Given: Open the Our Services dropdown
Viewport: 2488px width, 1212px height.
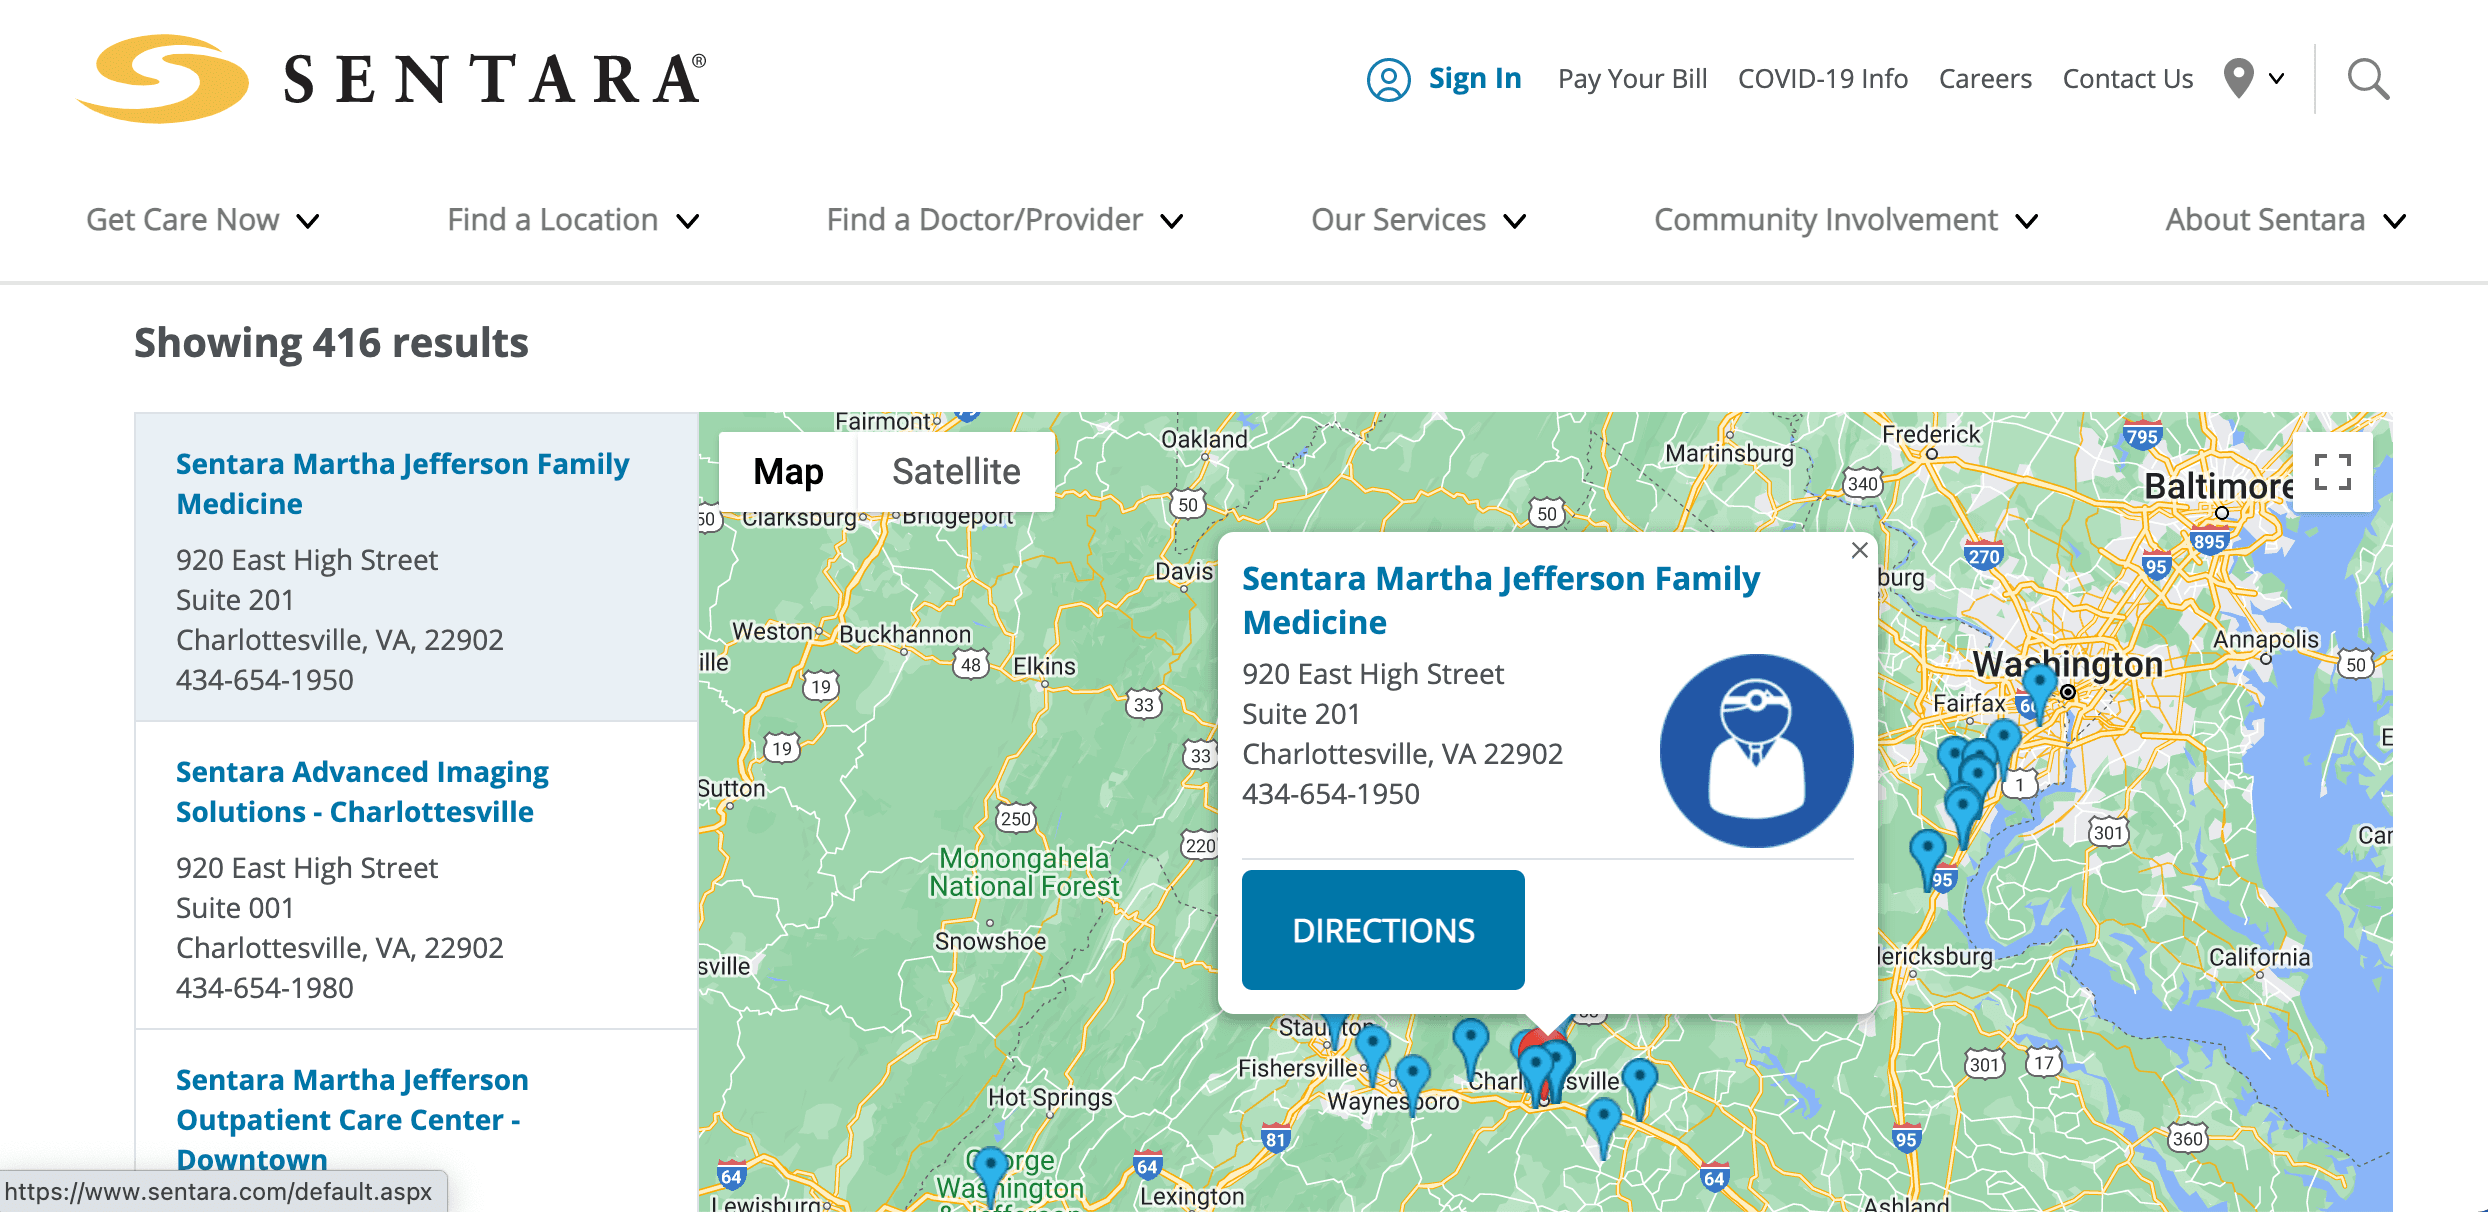Looking at the screenshot, I should point(1418,220).
